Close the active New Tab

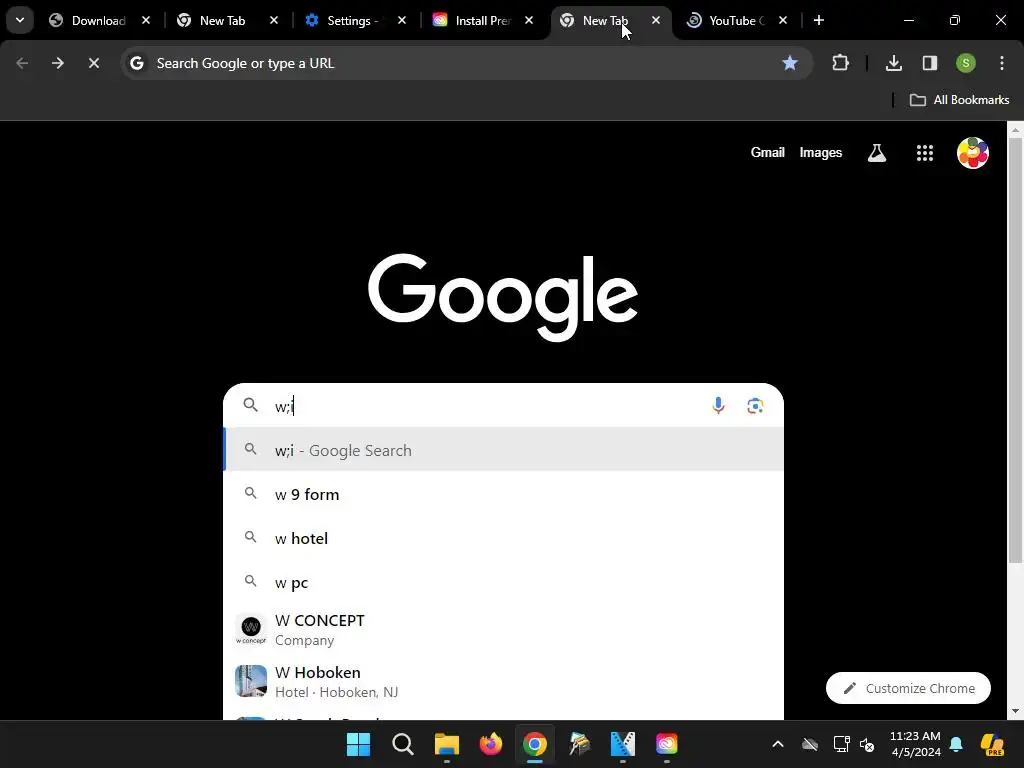coord(656,20)
